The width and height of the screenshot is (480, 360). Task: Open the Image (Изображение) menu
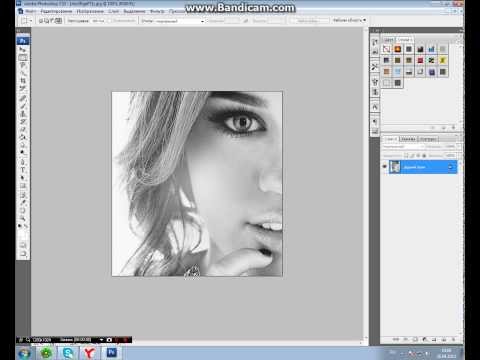tap(90, 11)
